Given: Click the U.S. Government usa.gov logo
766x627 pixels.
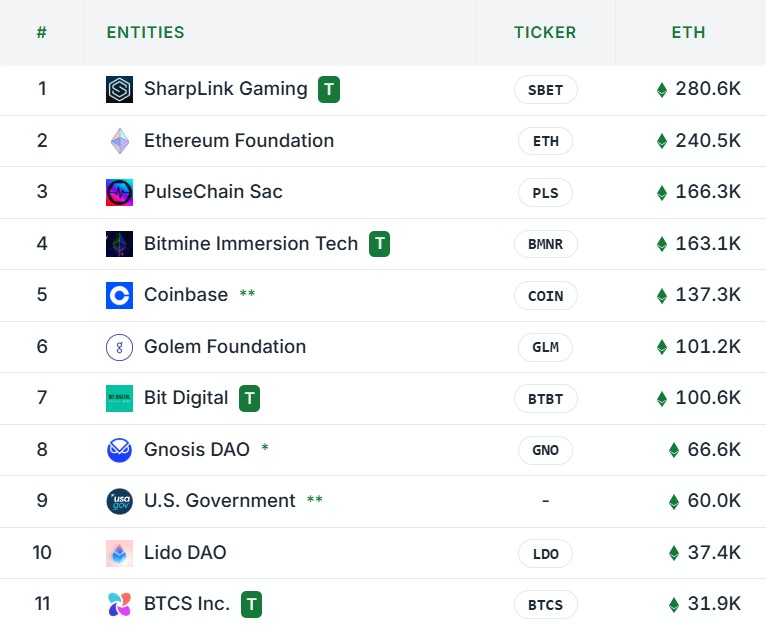Looking at the screenshot, I should point(119,501).
